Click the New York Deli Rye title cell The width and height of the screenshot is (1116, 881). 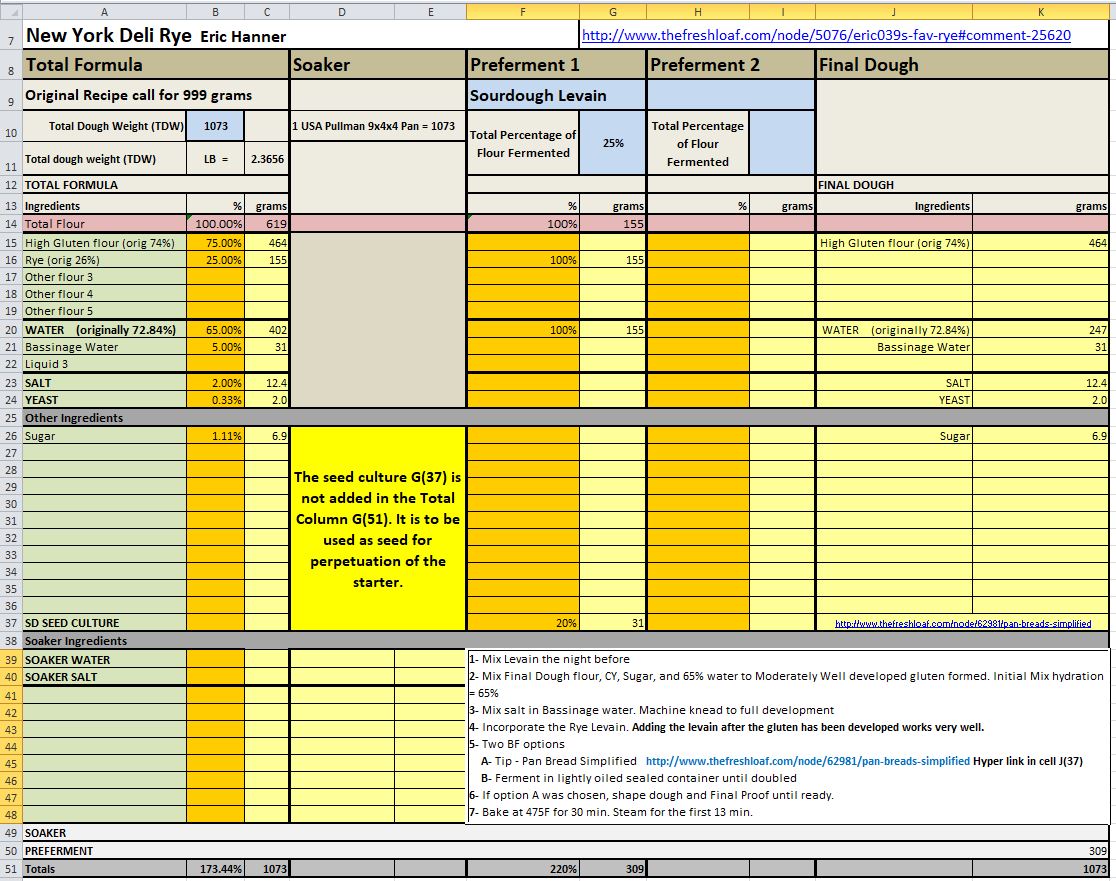pos(108,36)
